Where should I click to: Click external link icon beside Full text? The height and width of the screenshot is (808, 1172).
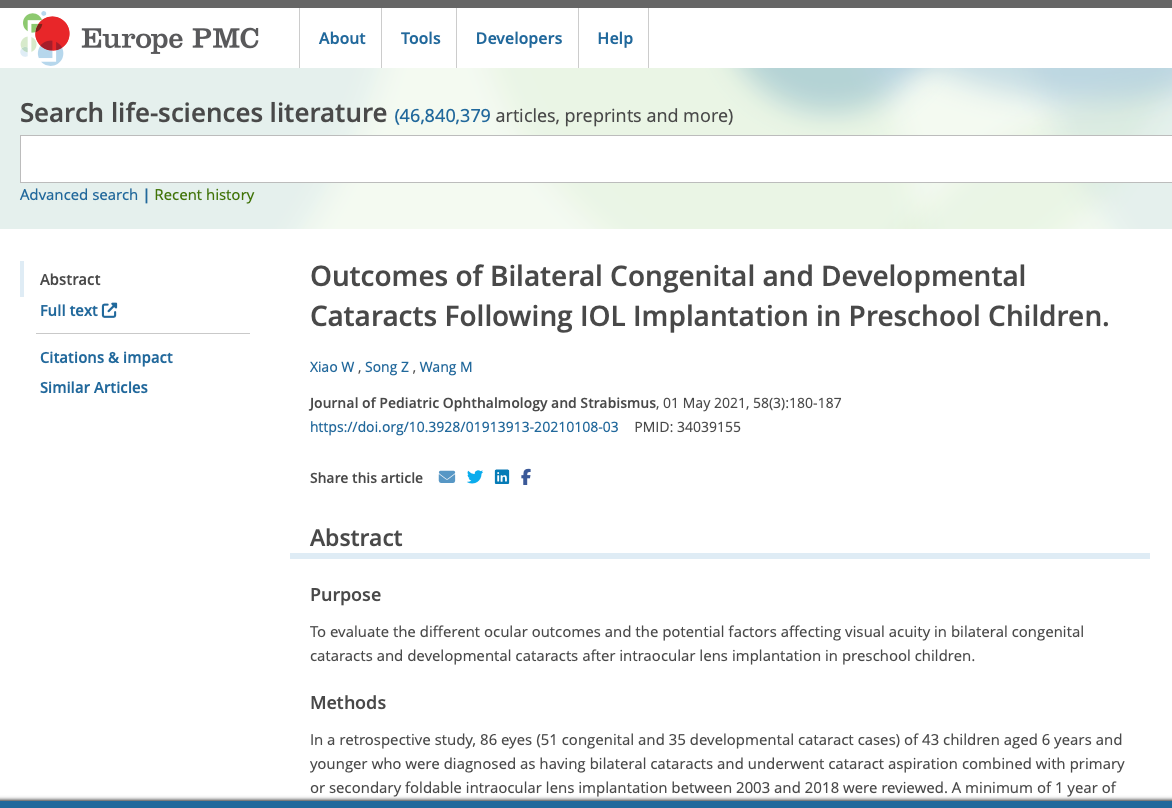(x=110, y=310)
